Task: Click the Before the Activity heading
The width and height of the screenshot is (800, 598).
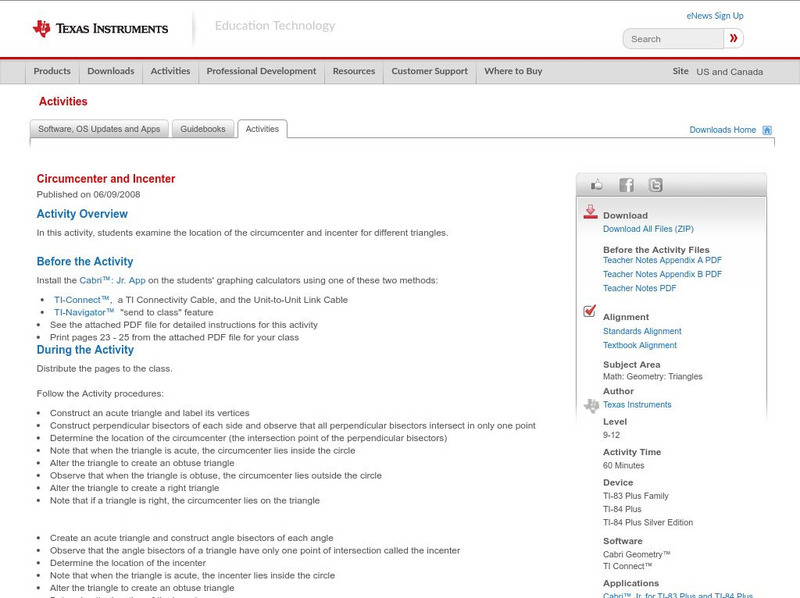Action: tap(85, 261)
